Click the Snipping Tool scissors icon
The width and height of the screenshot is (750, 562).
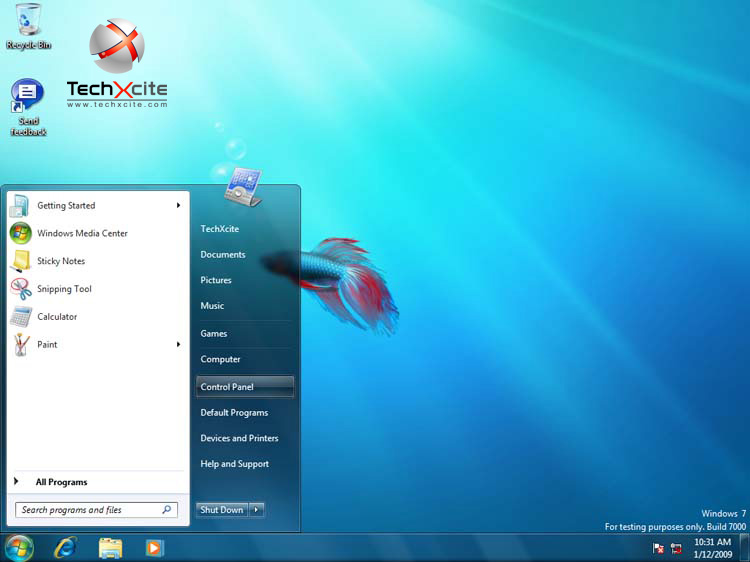point(21,289)
